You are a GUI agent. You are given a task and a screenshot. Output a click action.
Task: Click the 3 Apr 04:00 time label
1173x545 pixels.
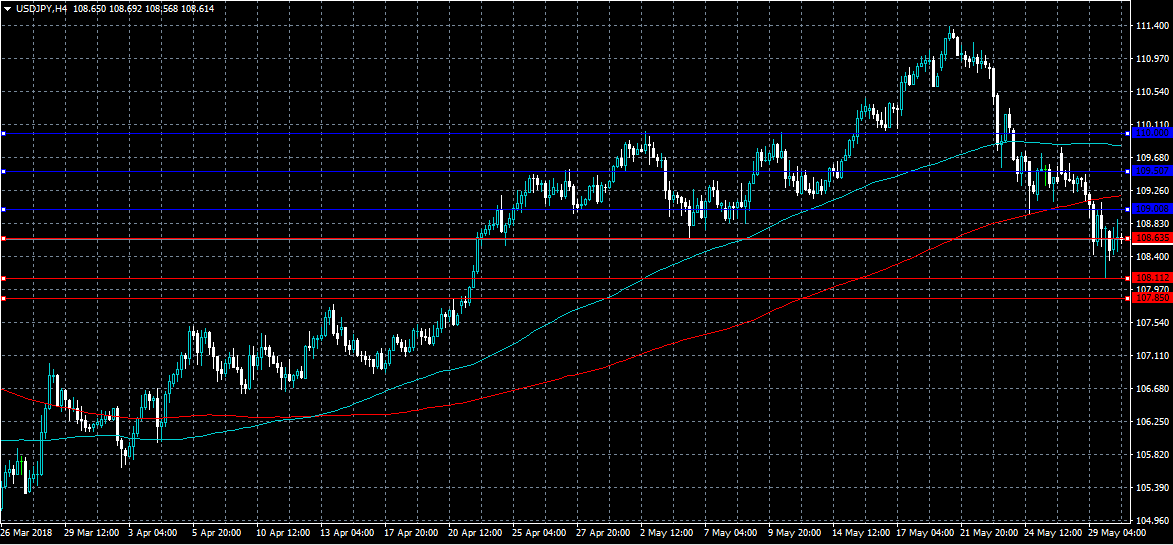pyautogui.click(x=153, y=533)
